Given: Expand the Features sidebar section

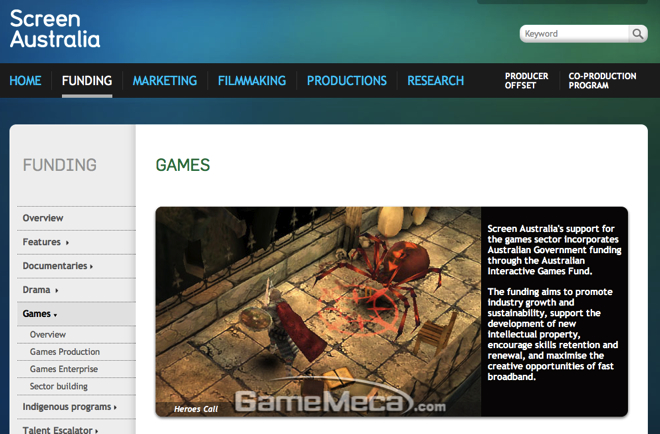Looking at the screenshot, I should point(46,242).
